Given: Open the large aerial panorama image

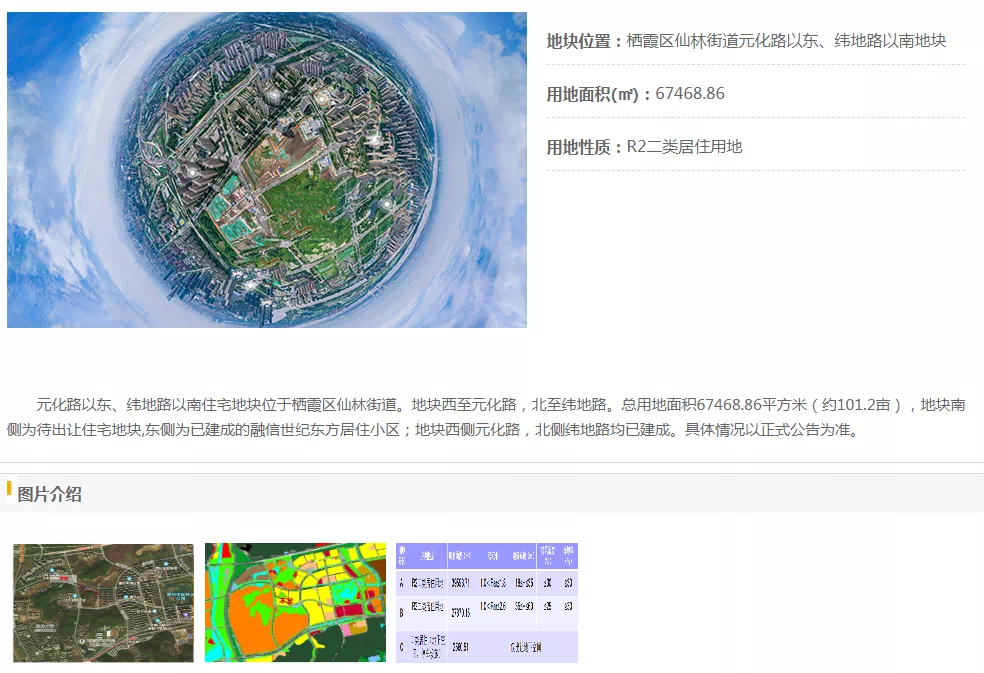Looking at the screenshot, I should tap(267, 170).
